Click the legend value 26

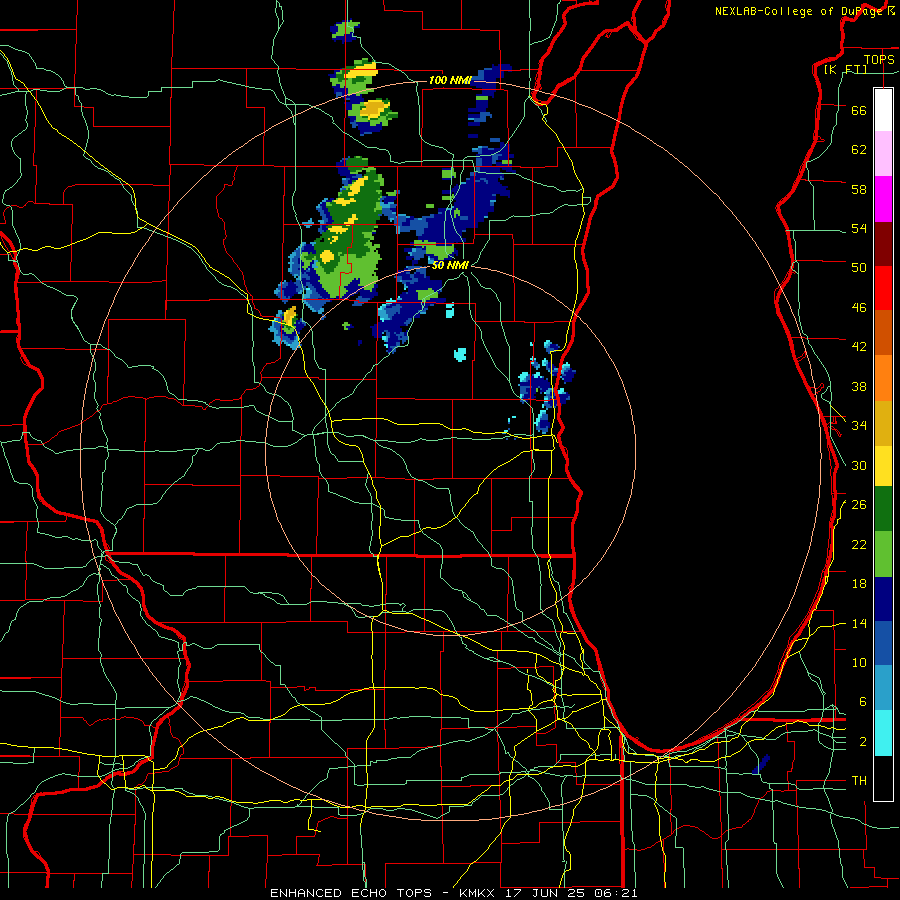(x=859, y=505)
